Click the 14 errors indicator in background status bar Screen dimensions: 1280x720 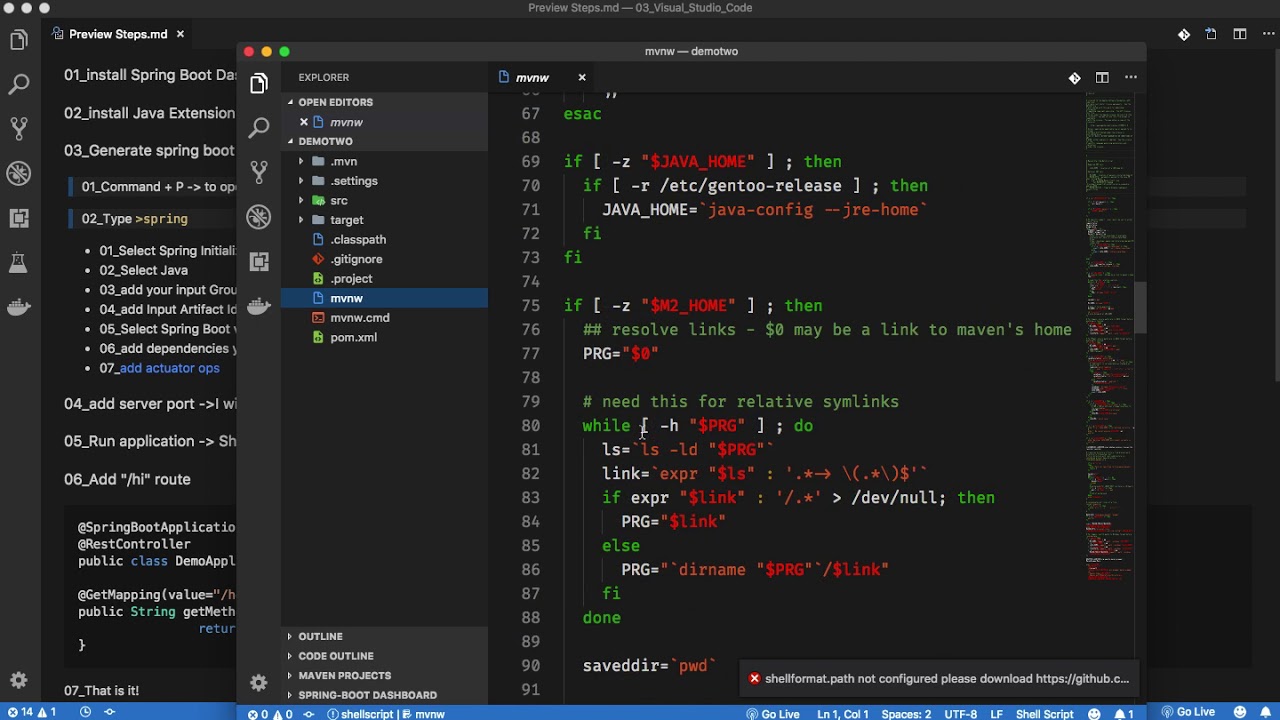pyautogui.click(x=32, y=712)
